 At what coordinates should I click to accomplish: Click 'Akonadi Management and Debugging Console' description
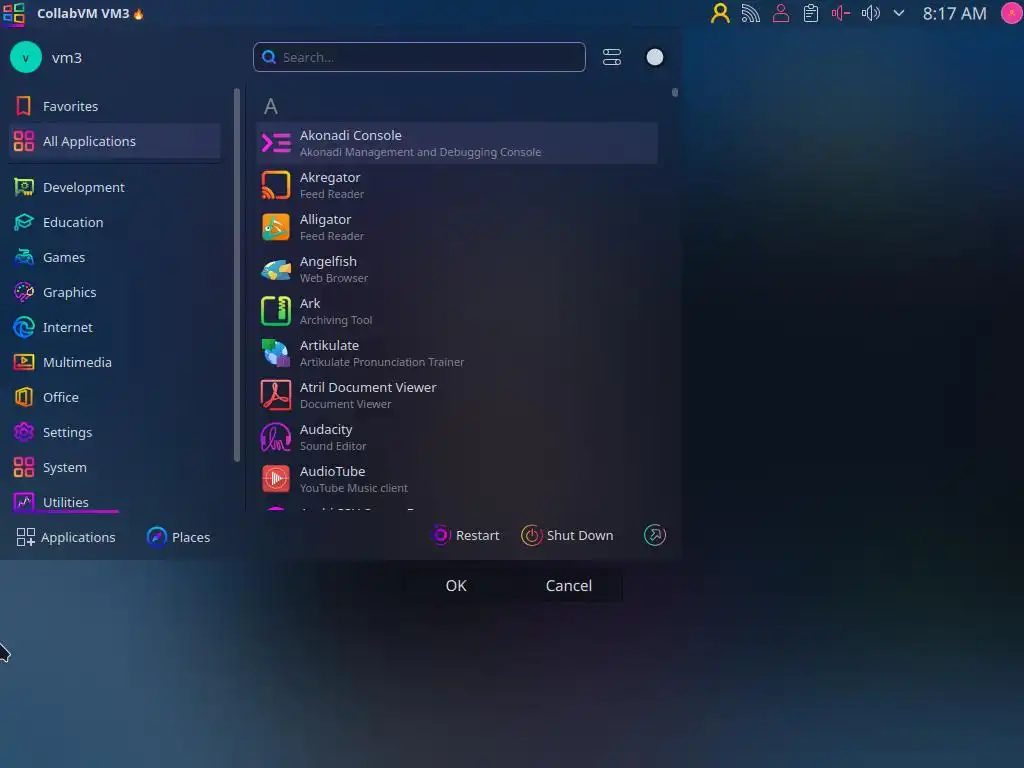420,152
